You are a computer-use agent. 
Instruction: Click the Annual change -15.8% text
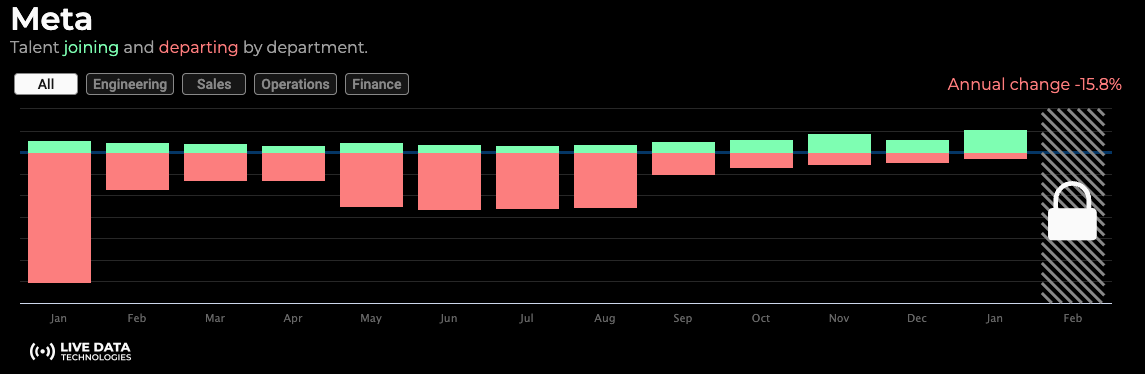coord(1034,84)
